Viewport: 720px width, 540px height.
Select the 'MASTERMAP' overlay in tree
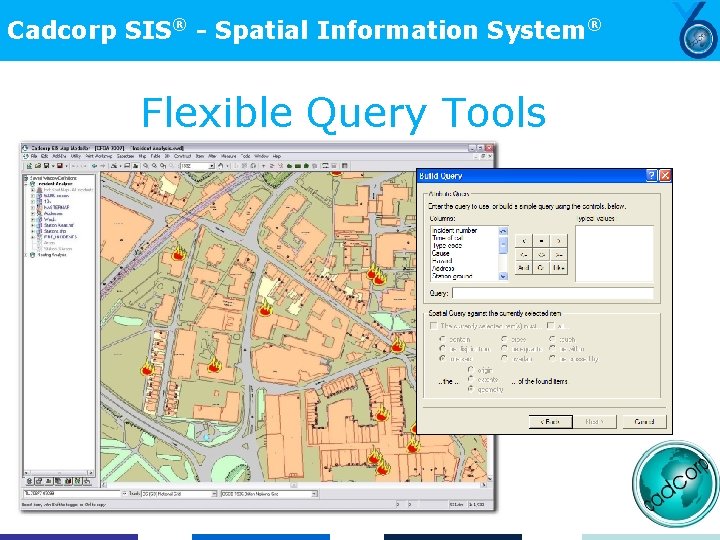[56, 208]
